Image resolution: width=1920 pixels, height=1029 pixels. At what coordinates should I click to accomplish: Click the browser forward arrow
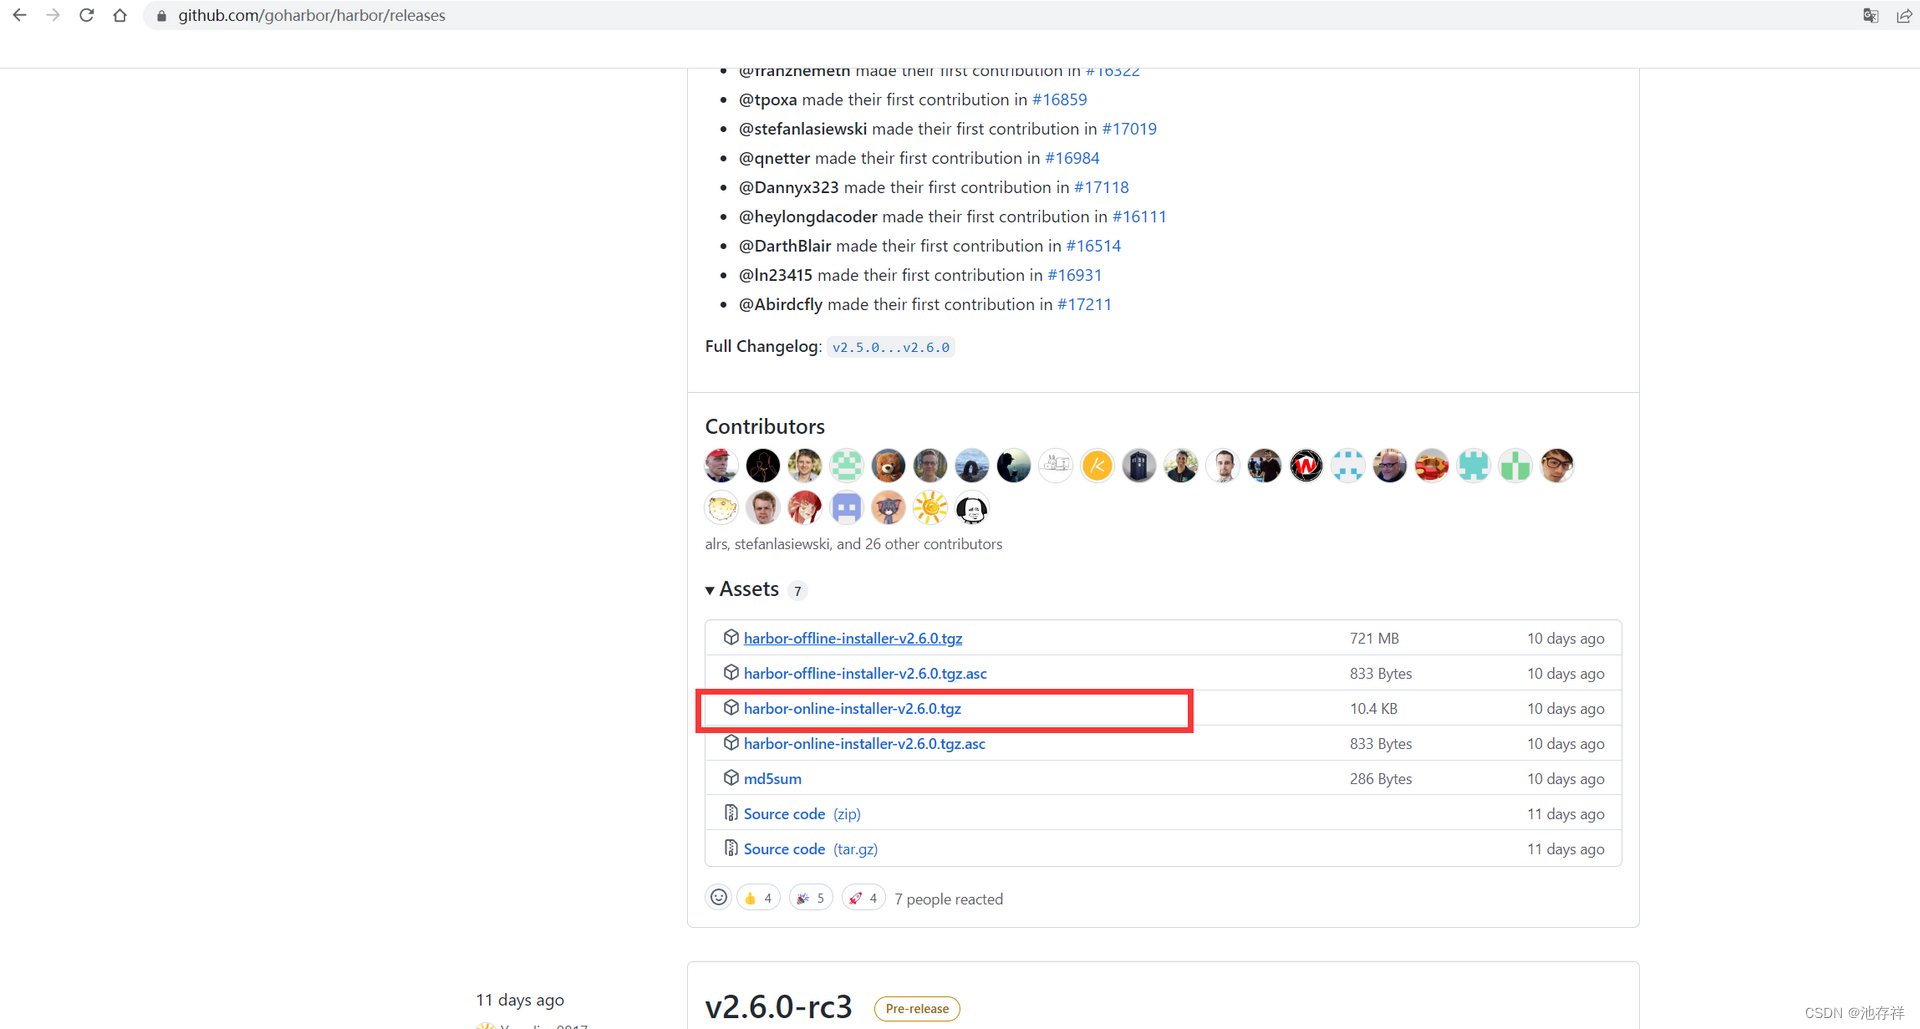[53, 15]
